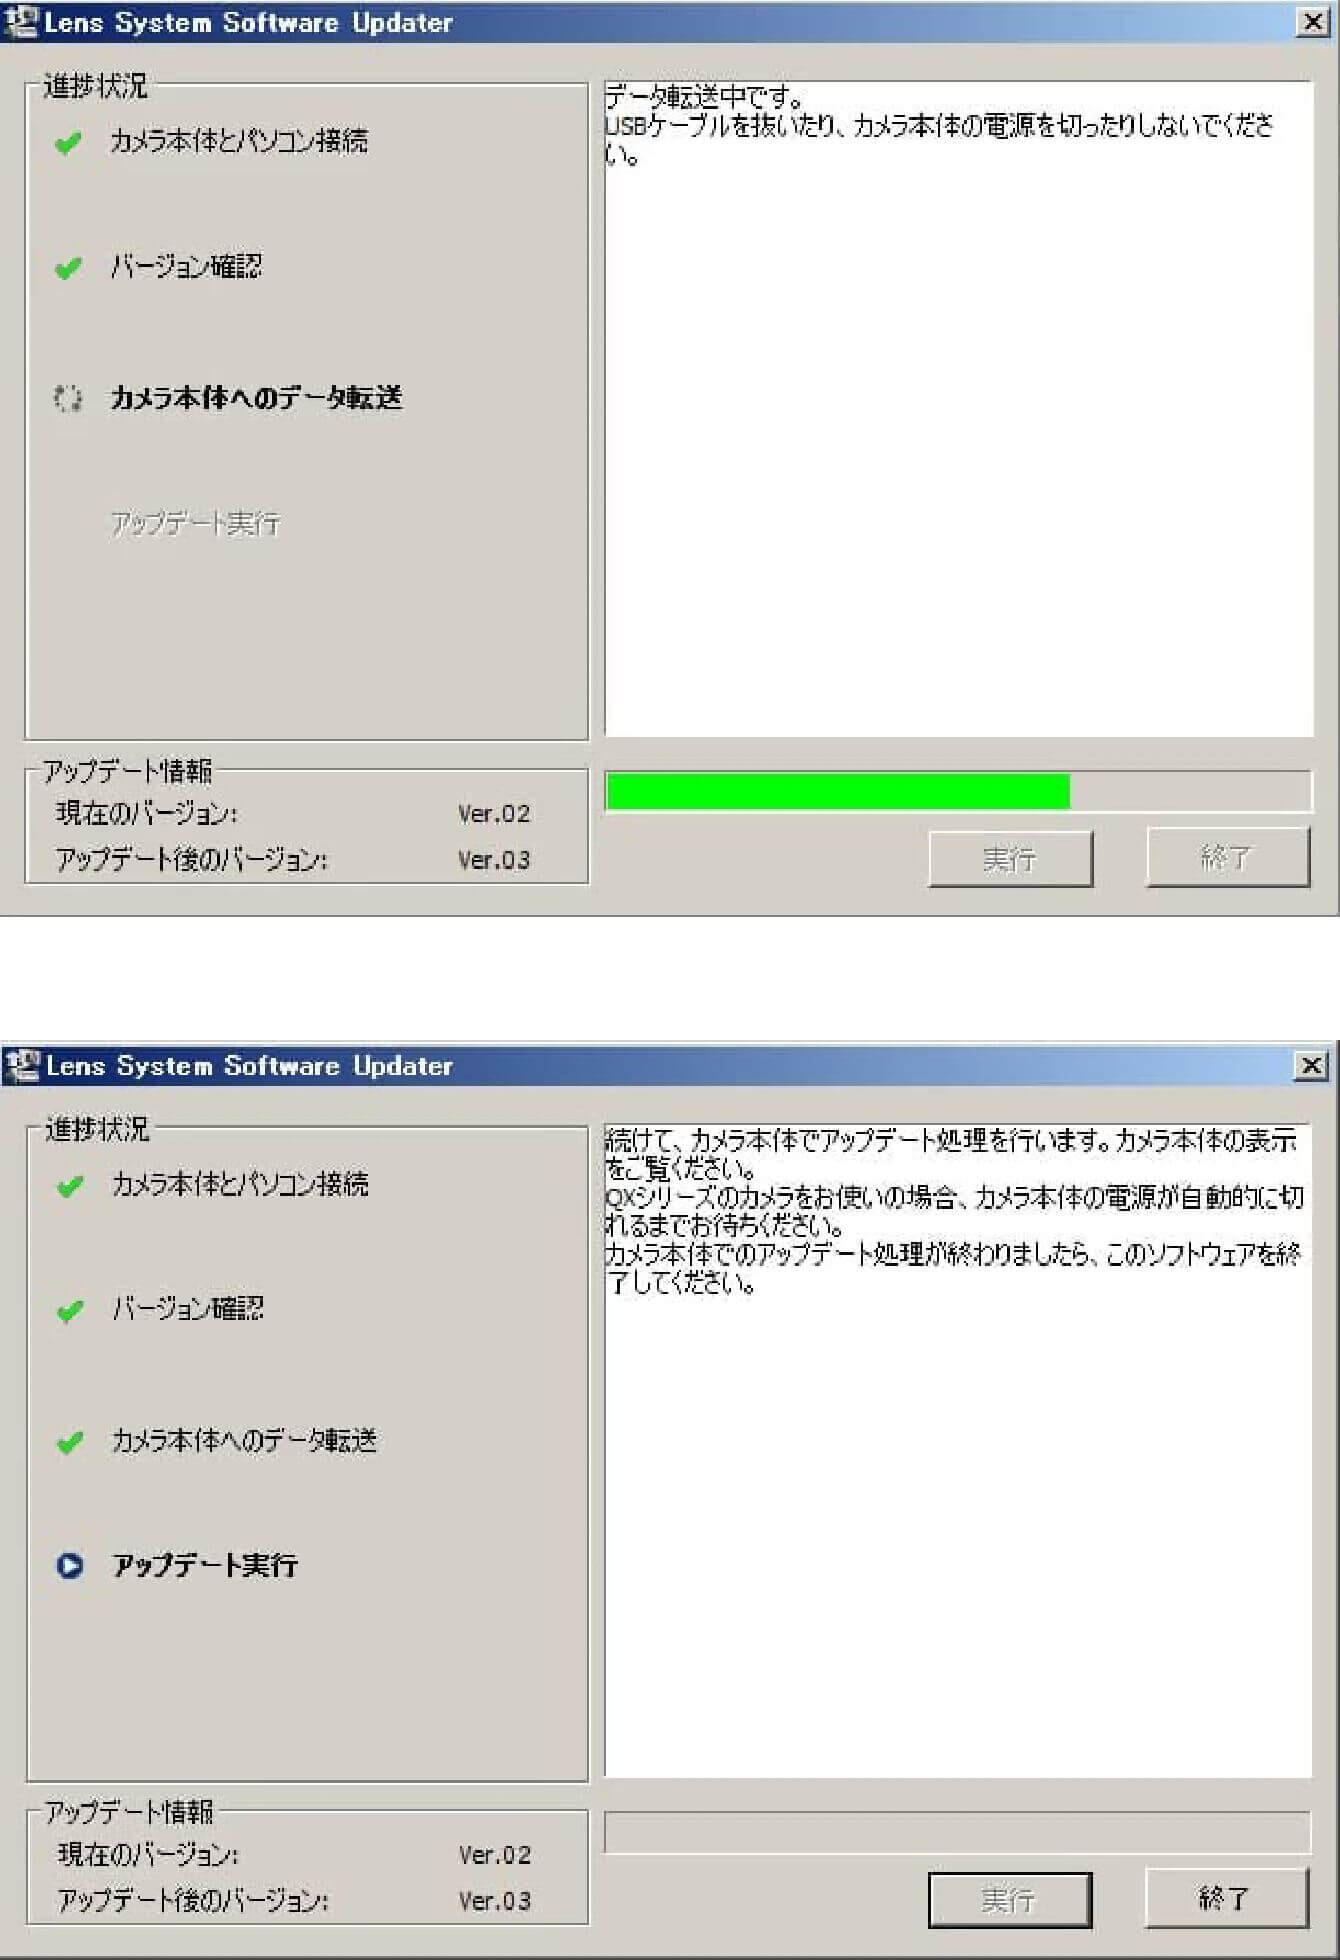Click the green checkmark beside カメラ本体へのデータ転送
1340x1960 pixels.
[70, 1442]
